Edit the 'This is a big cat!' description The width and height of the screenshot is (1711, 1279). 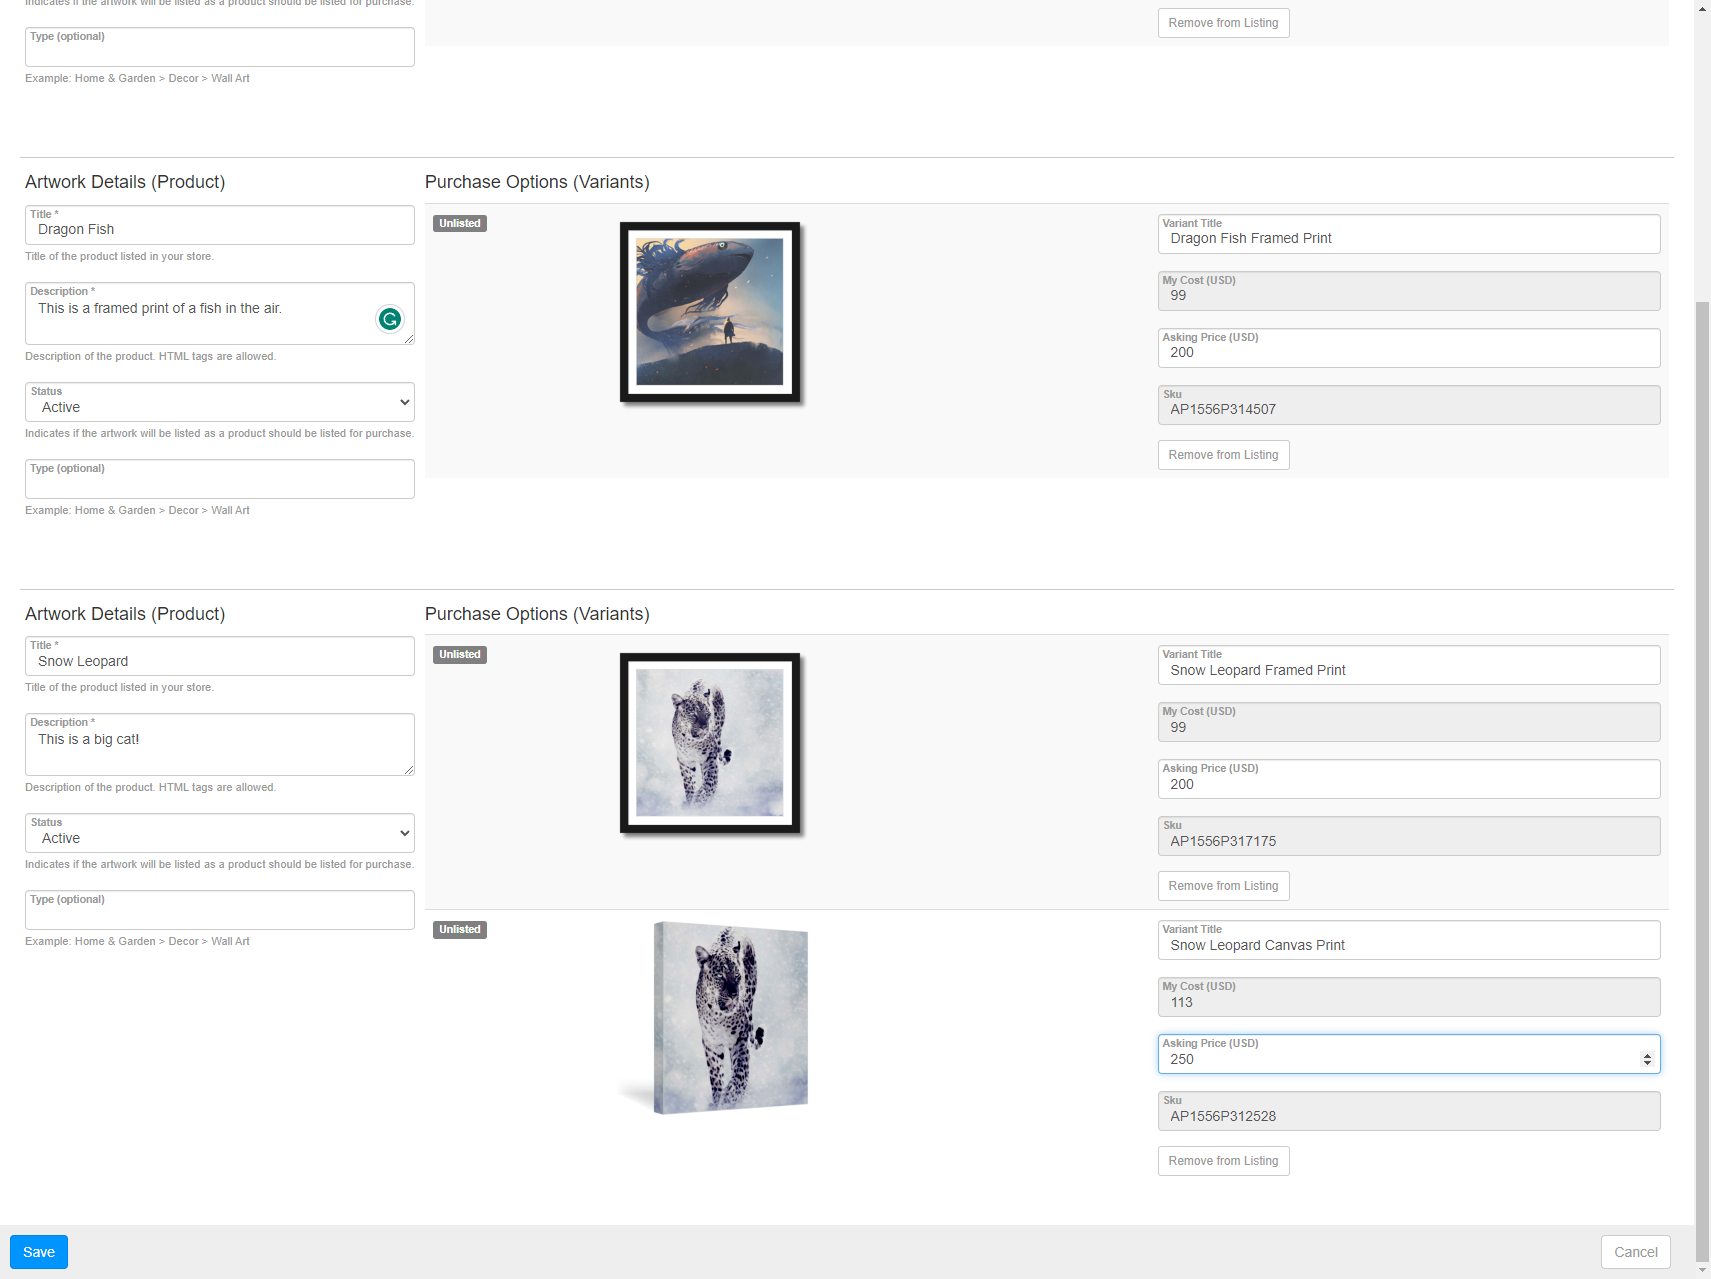tap(220, 744)
